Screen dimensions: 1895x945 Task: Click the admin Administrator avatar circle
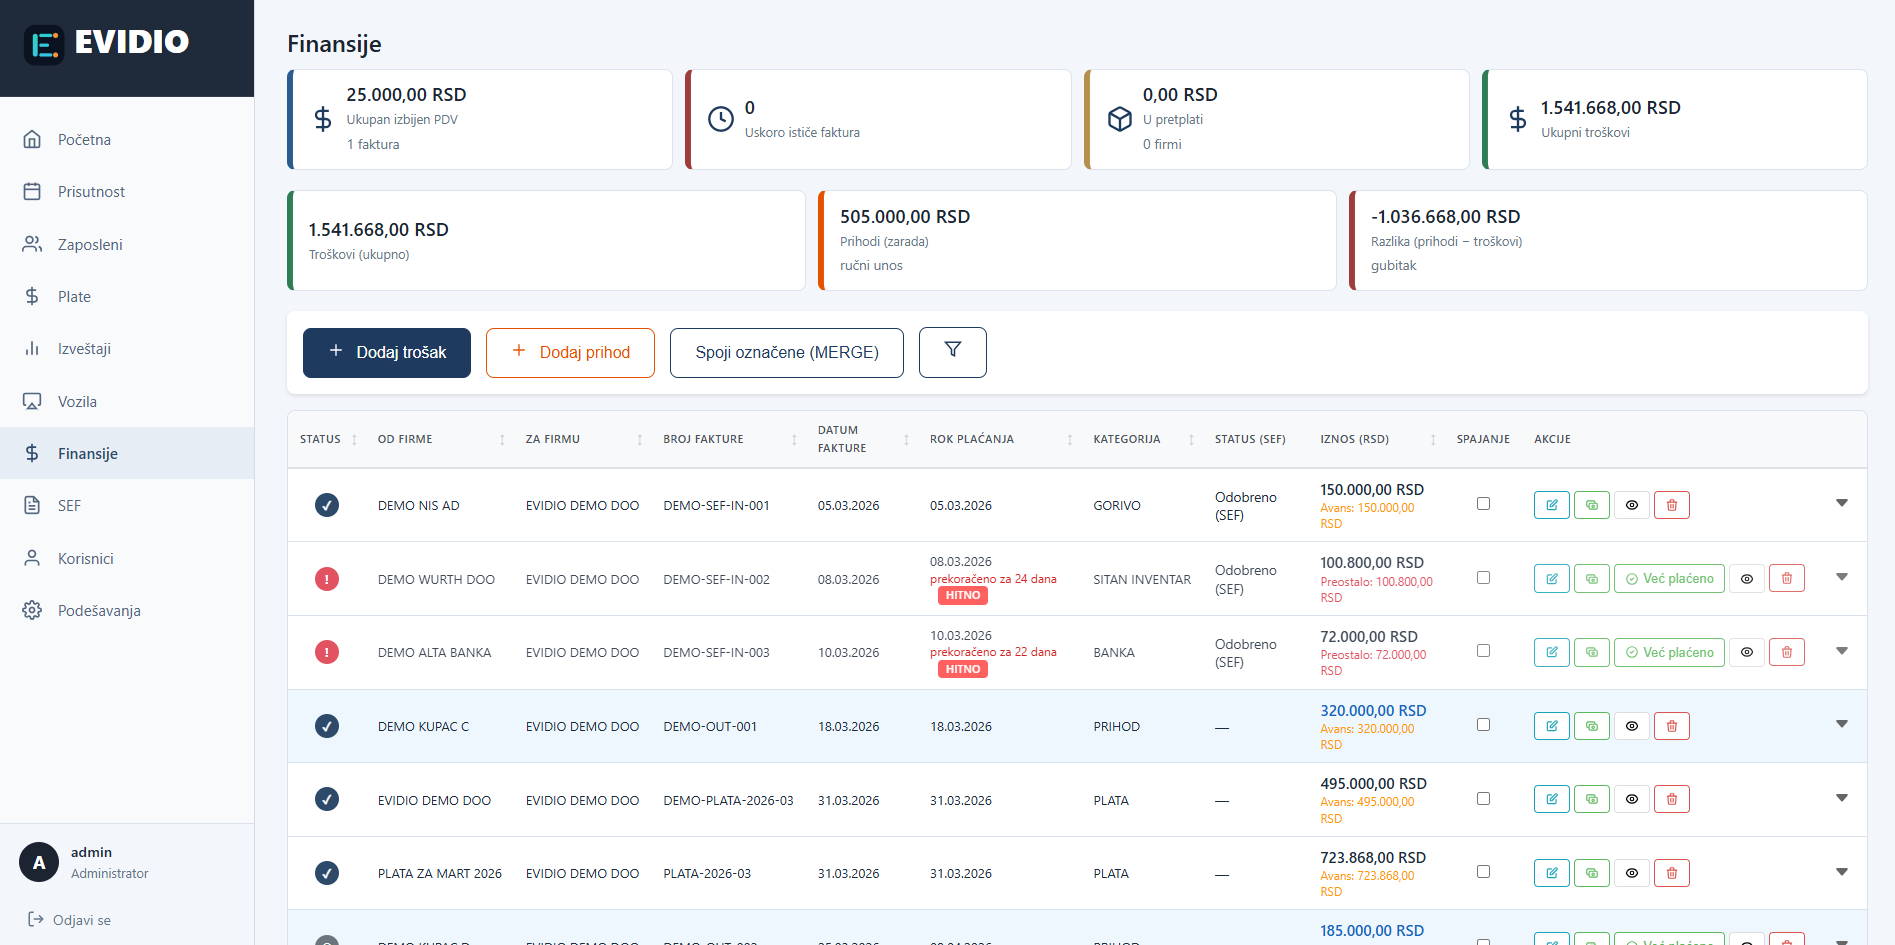pos(38,861)
